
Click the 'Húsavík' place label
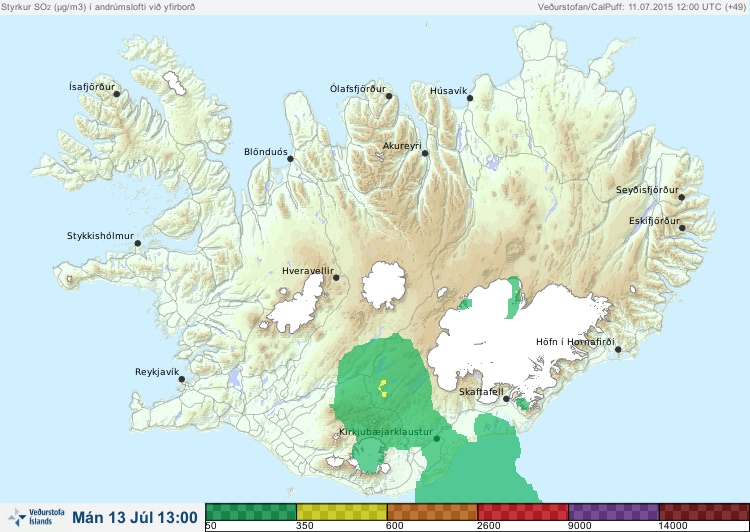pos(449,91)
